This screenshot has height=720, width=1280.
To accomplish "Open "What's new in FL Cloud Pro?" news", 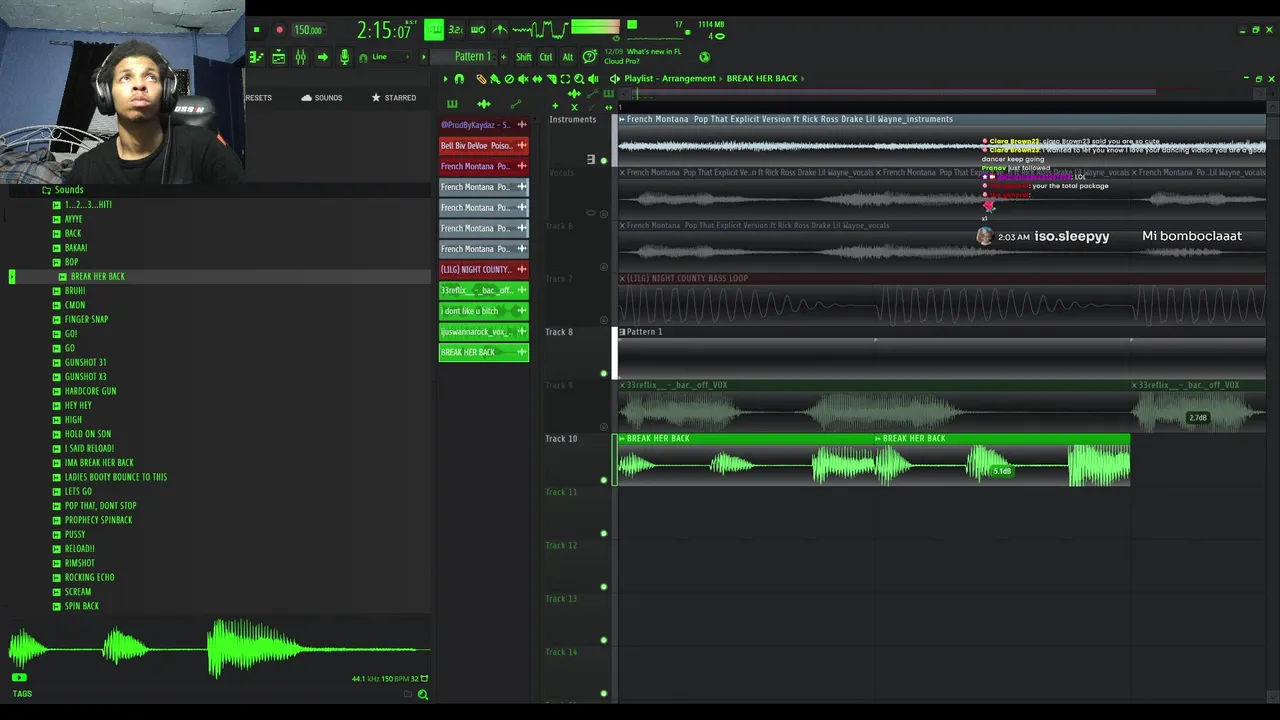I will (642, 56).
